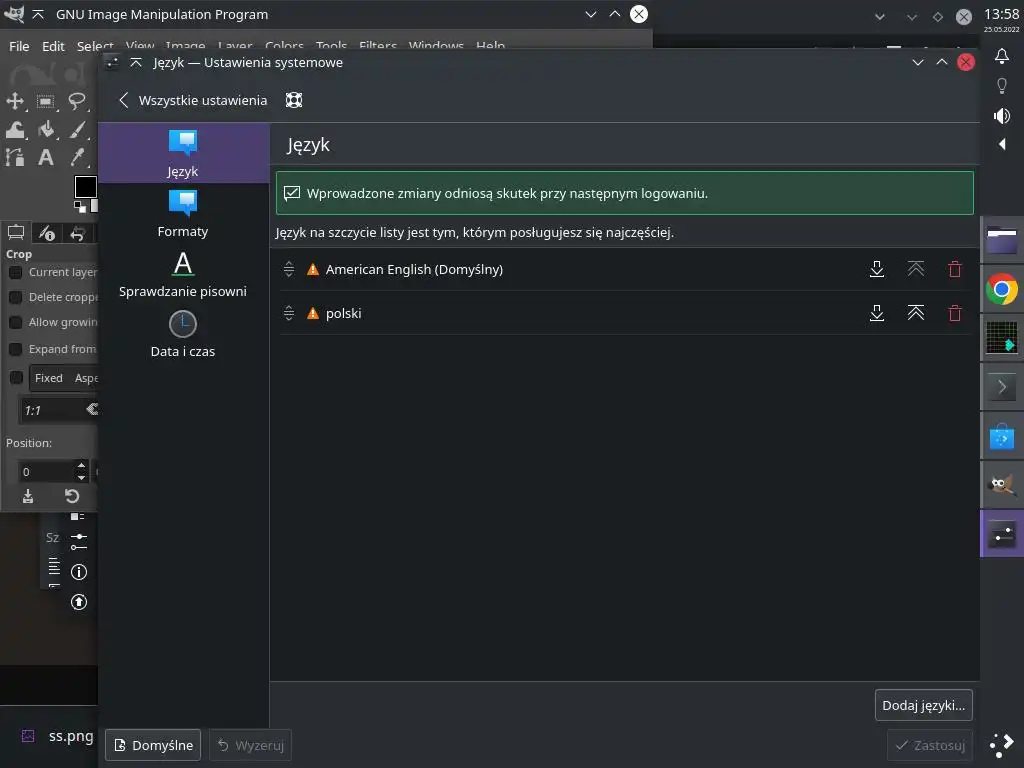Select the Paintbrush tool in GIMP
The width and height of the screenshot is (1024, 768).
pyautogui.click(x=77, y=129)
